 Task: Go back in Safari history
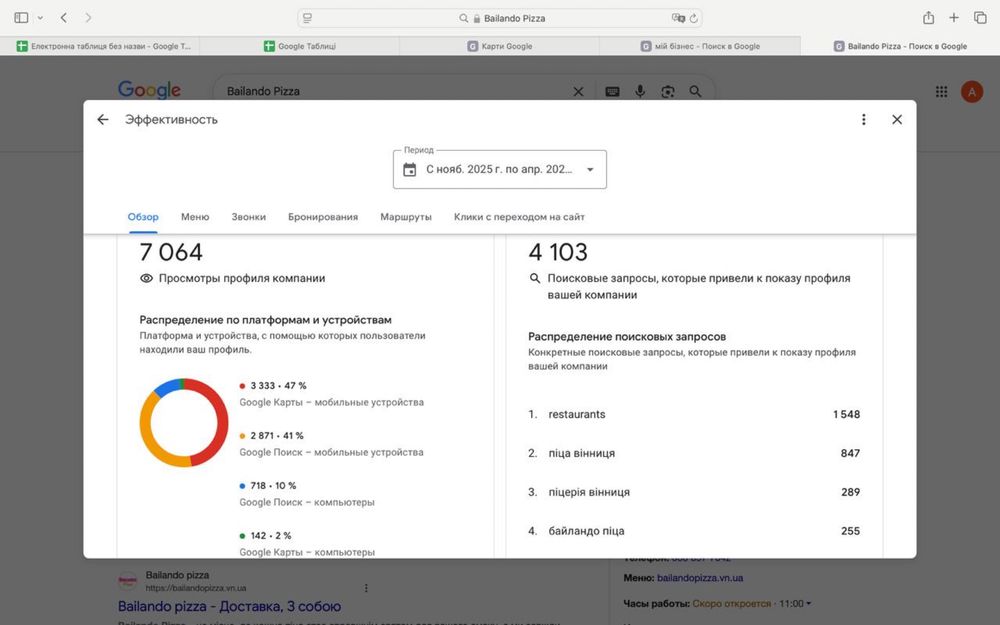coord(64,18)
